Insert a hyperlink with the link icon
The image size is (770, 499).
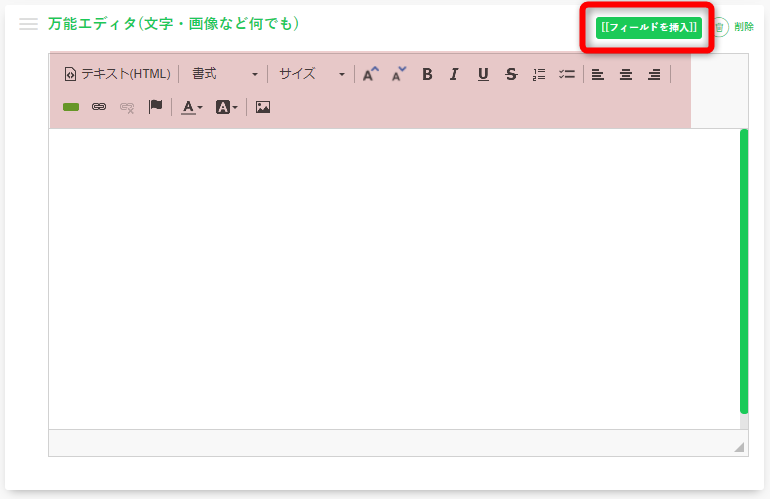(x=99, y=107)
